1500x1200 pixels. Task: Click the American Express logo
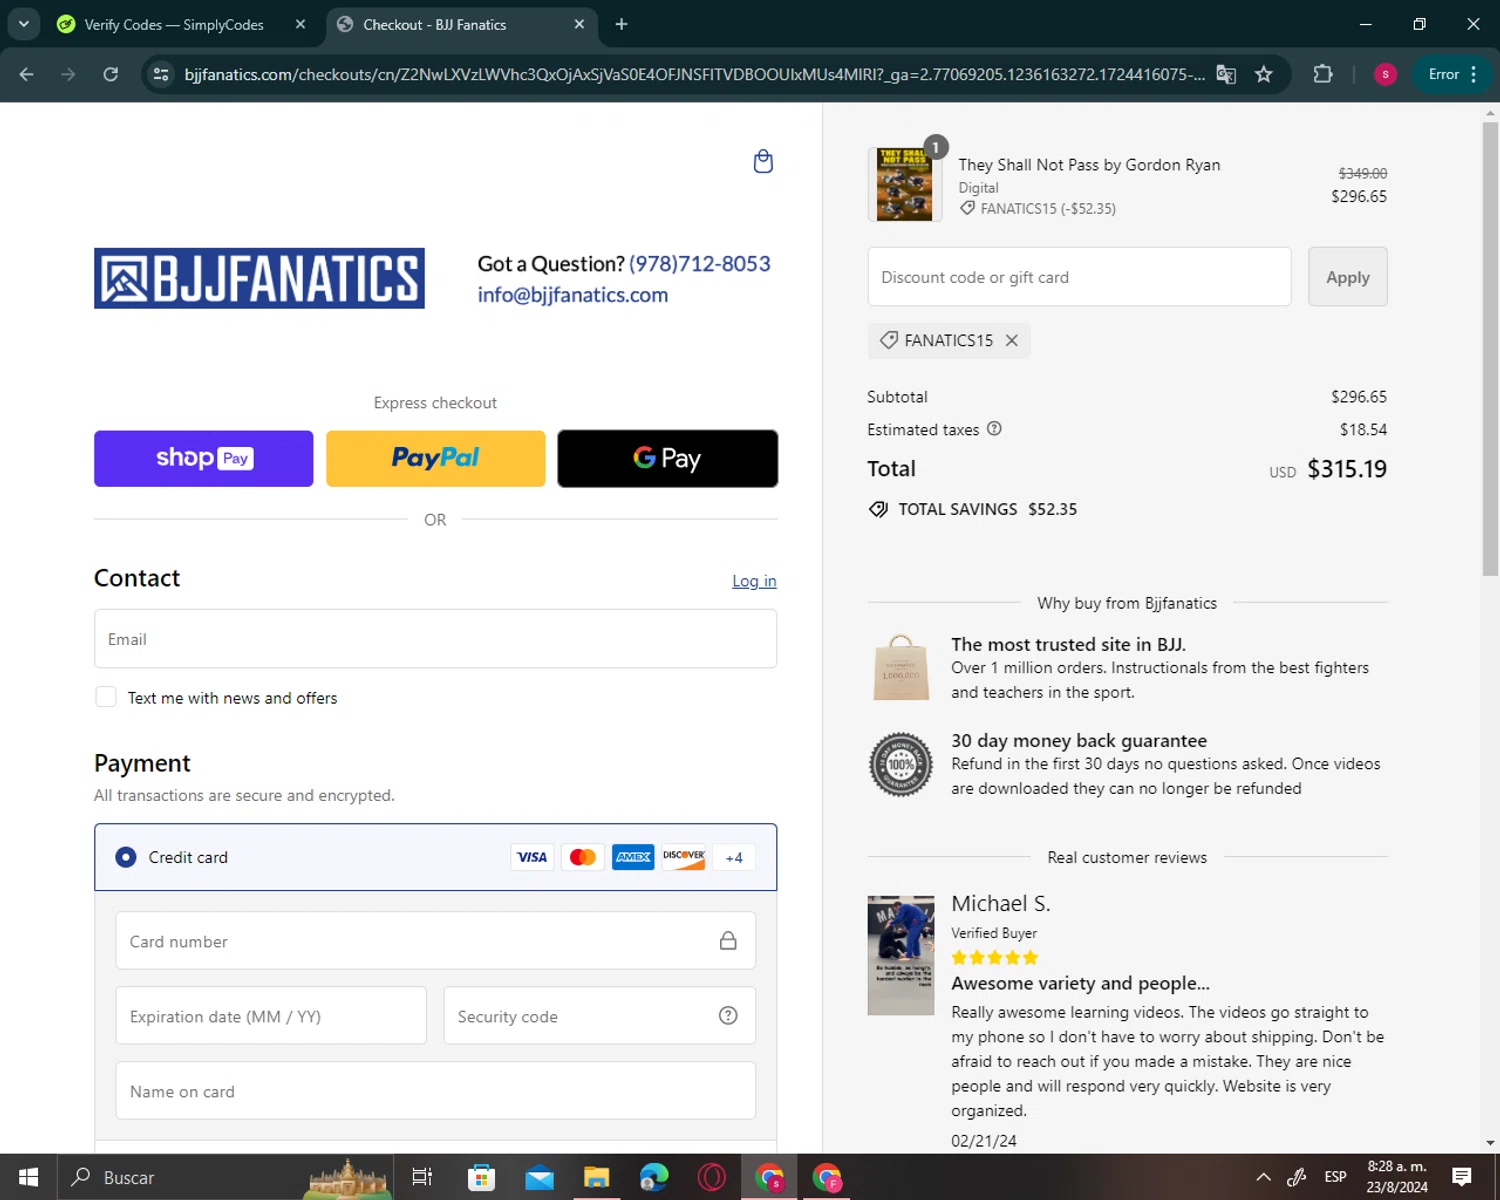tap(633, 857)
